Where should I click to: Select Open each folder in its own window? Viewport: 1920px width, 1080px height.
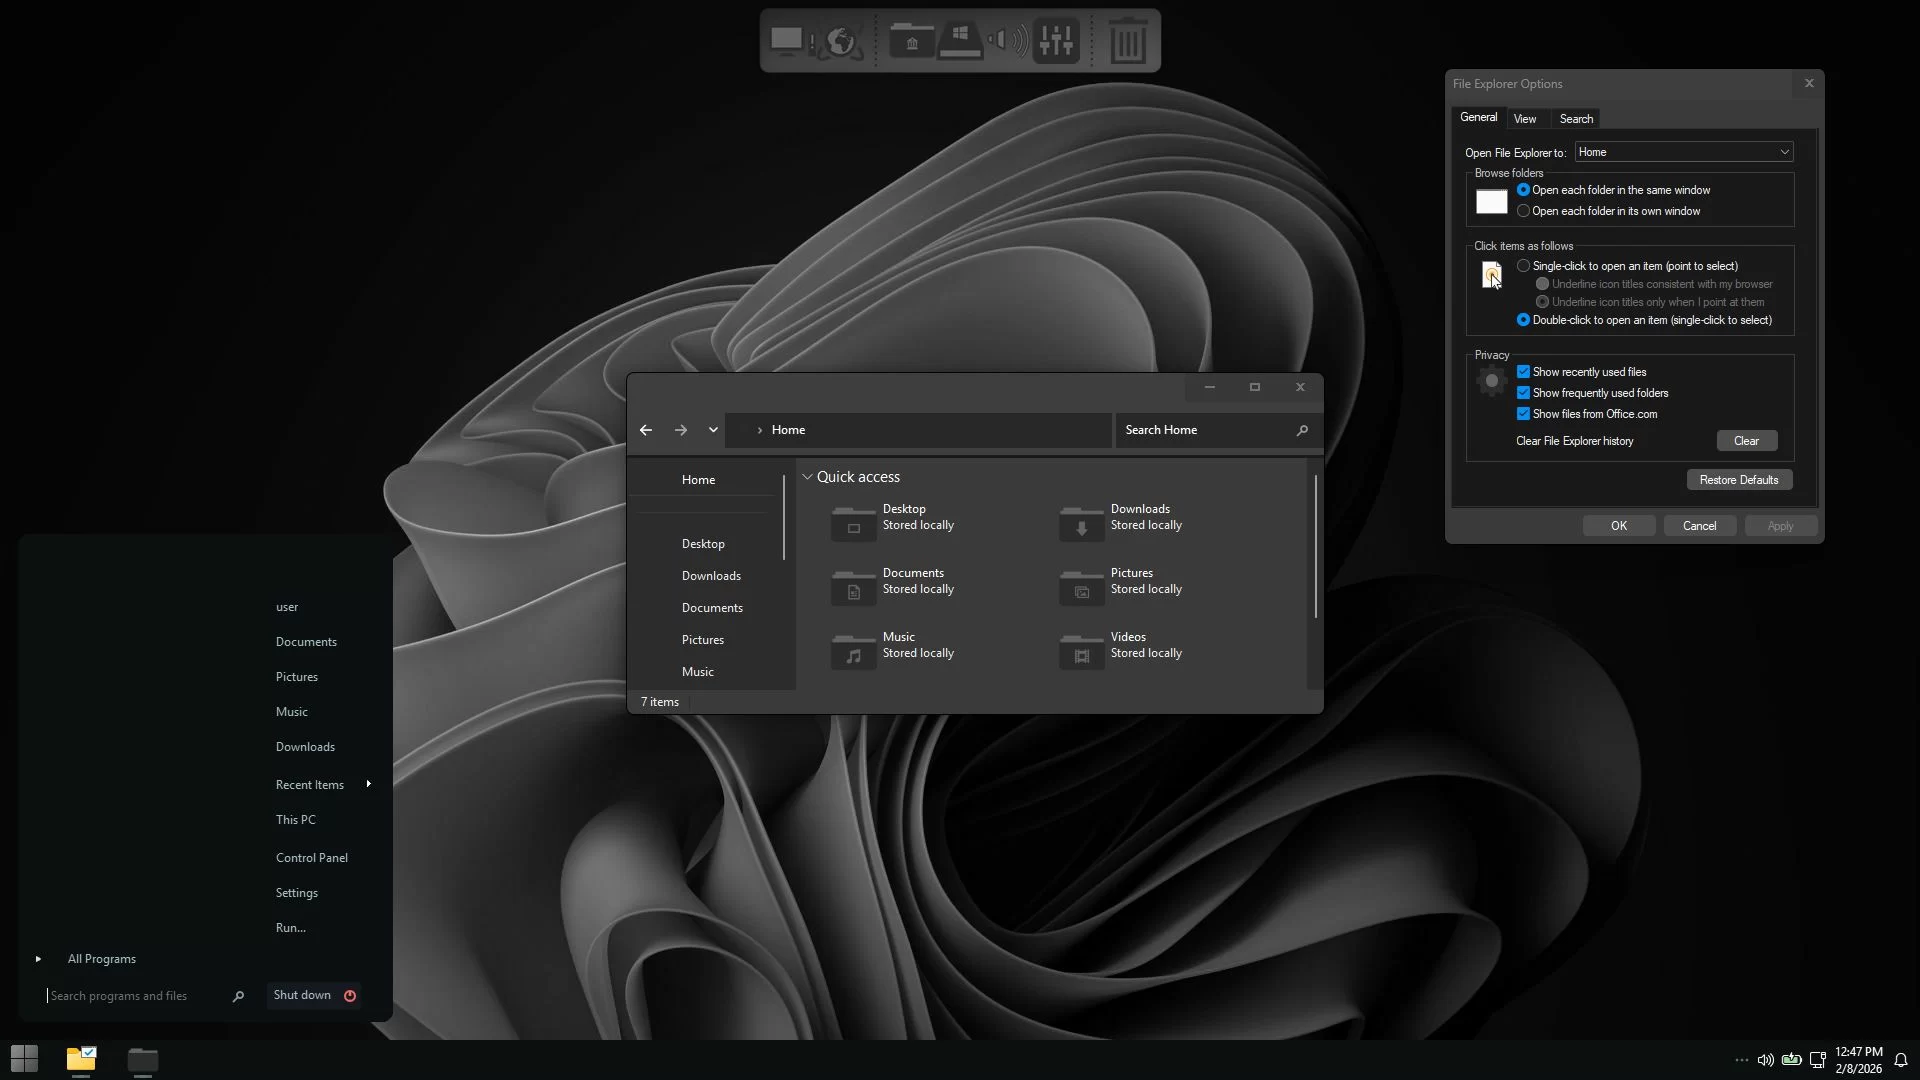click(x=1523, y=211)
